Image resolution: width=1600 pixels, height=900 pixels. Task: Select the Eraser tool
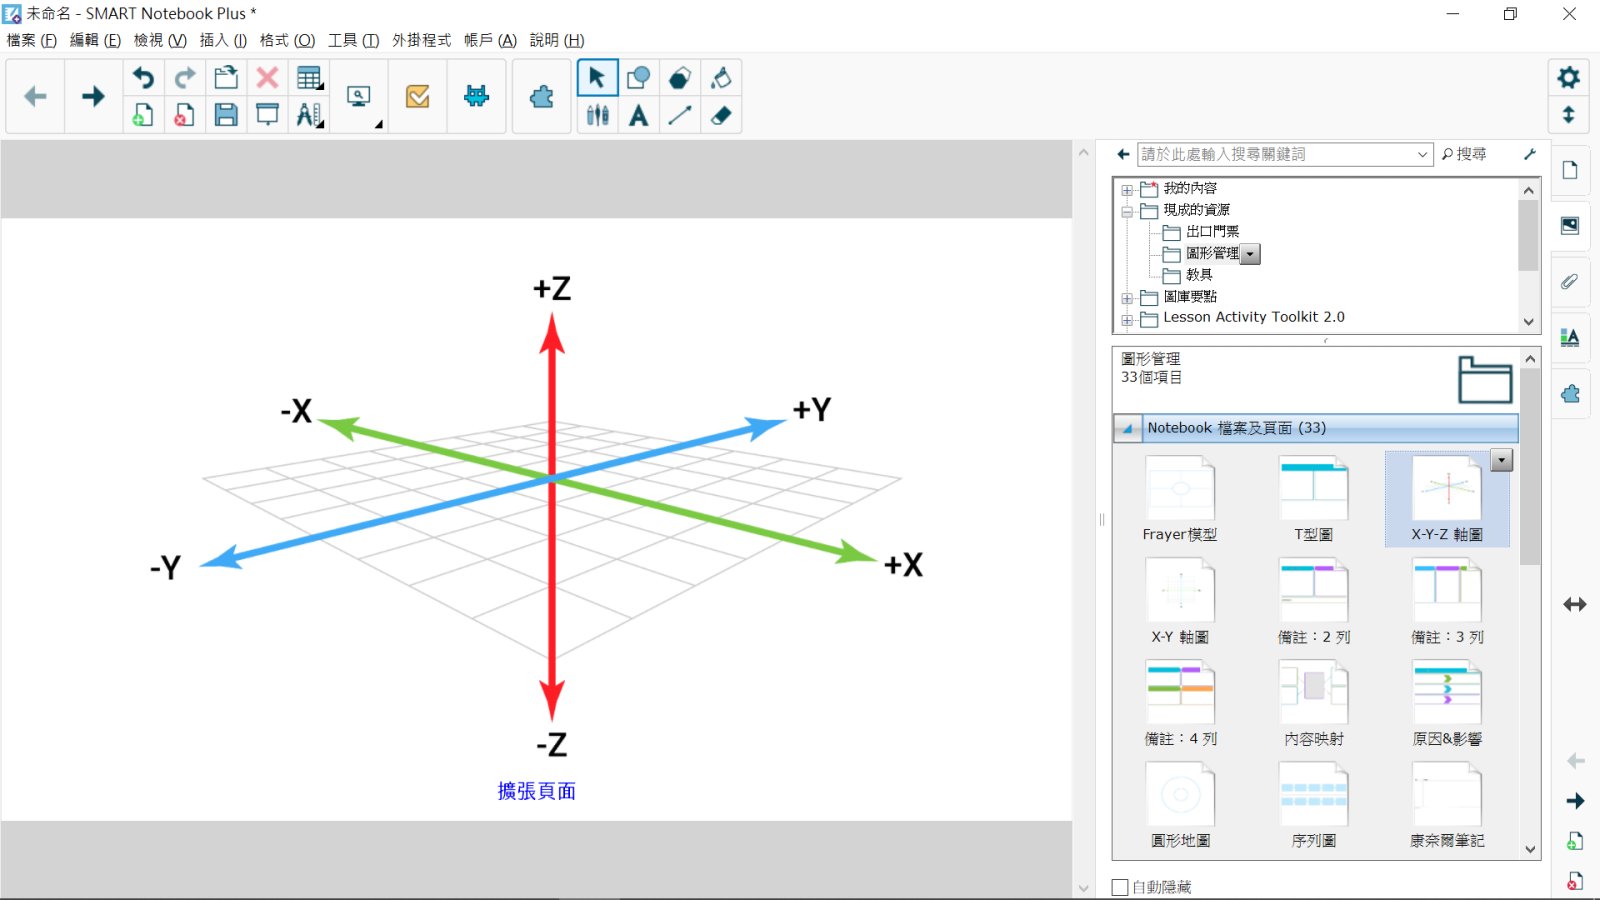point(721,116)
